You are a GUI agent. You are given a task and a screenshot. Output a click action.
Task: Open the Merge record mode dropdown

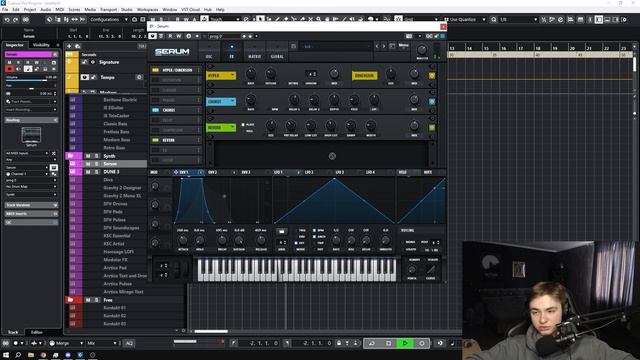(x=66, y=343)
